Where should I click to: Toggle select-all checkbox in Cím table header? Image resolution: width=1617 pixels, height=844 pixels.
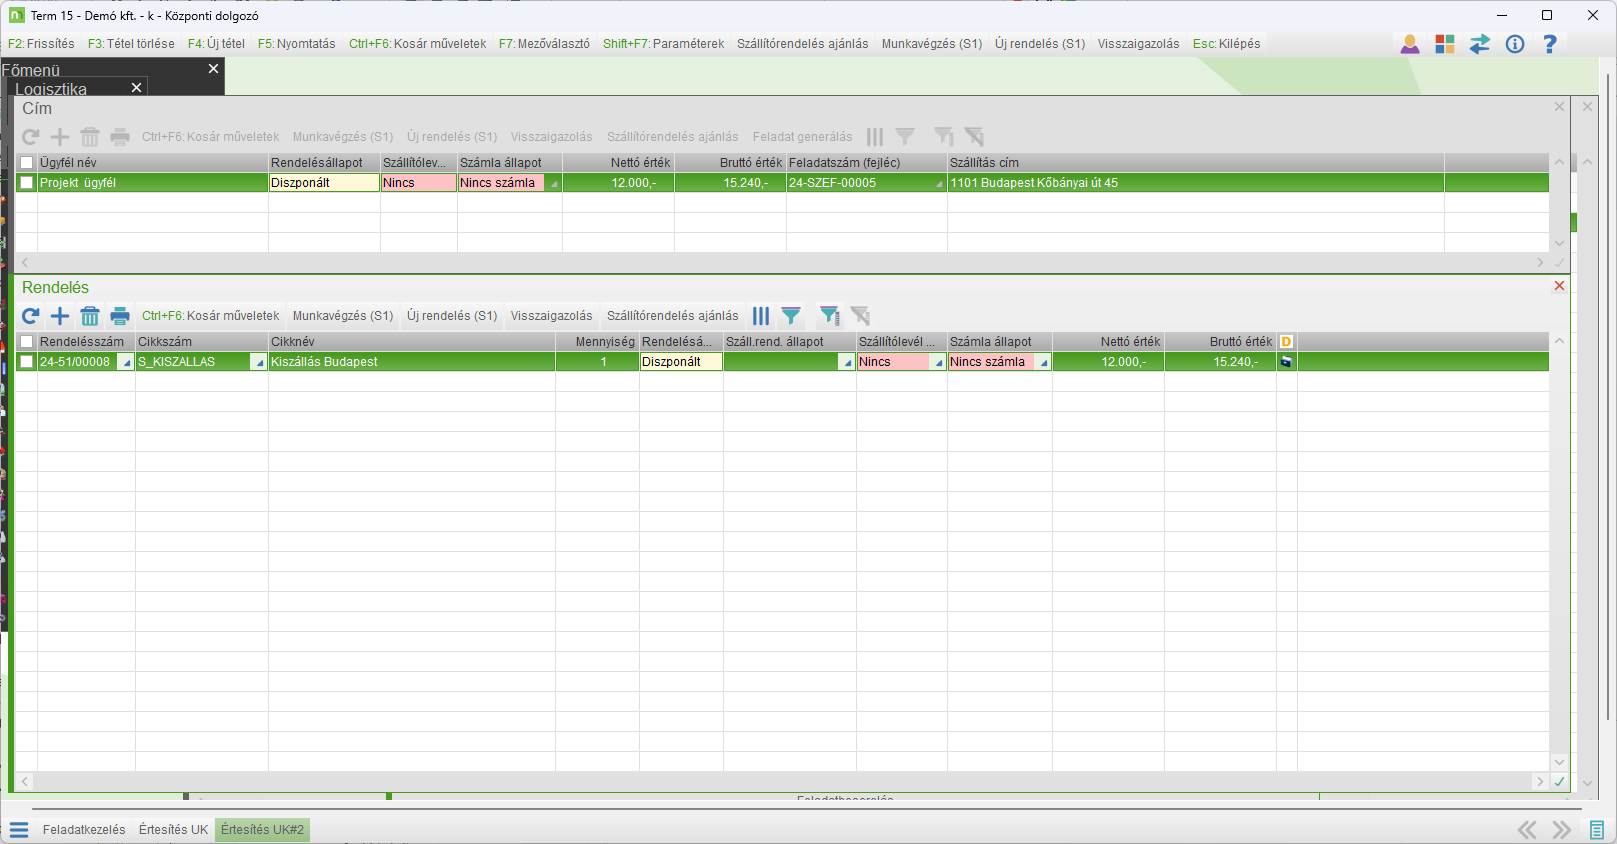[27, 163]
